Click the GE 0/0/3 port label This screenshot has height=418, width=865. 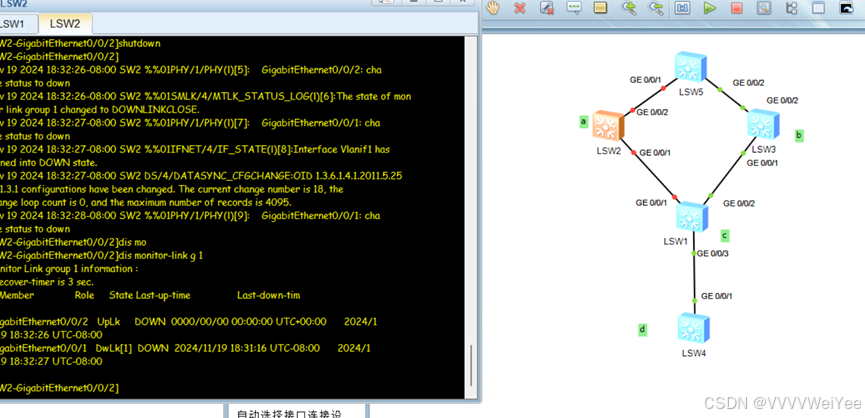click(x=713, y=254)
